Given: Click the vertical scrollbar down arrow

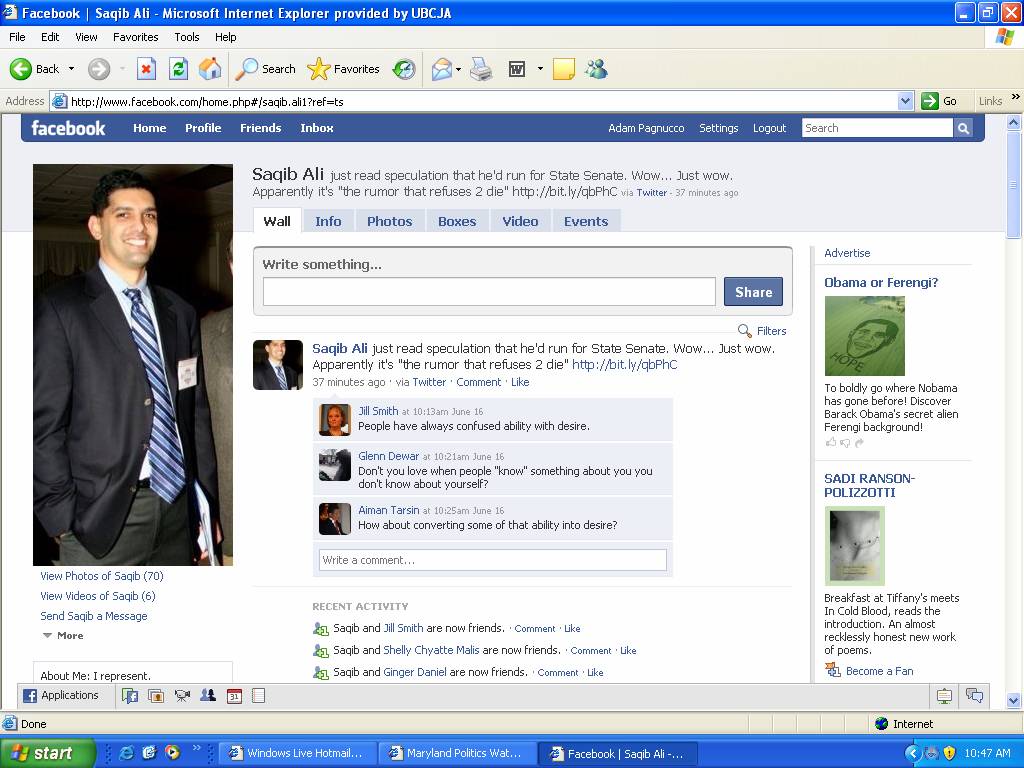Looking at the screenshot, I should [x=1014, y=701].
